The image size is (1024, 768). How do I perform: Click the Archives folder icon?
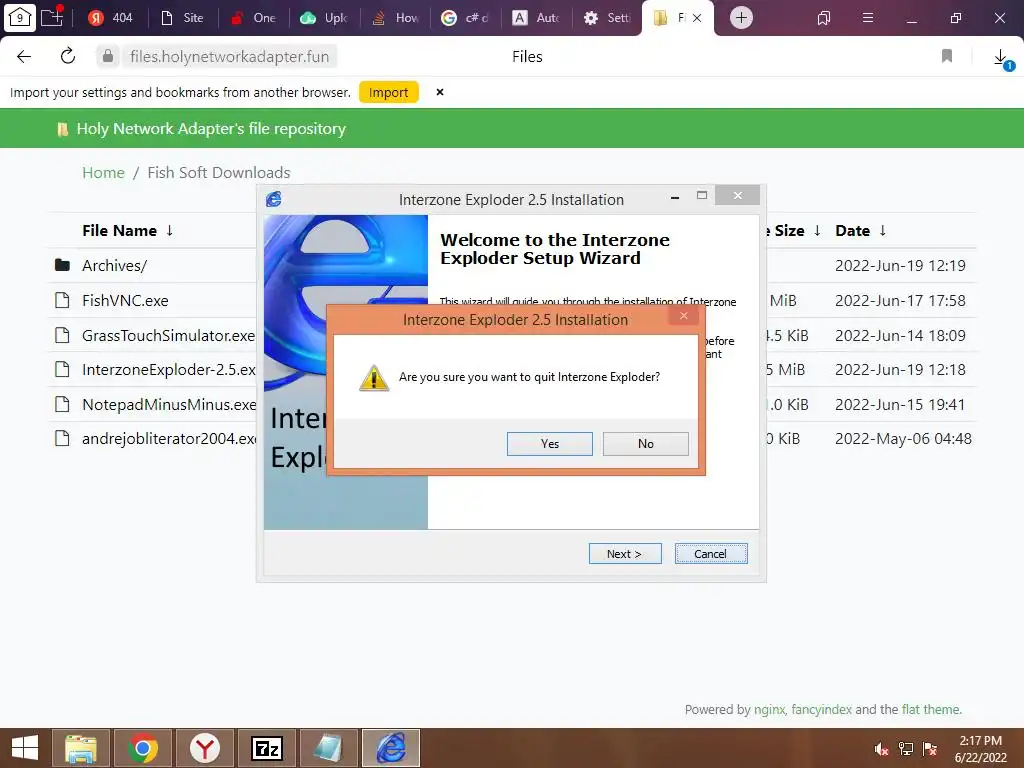click(62, 265)
